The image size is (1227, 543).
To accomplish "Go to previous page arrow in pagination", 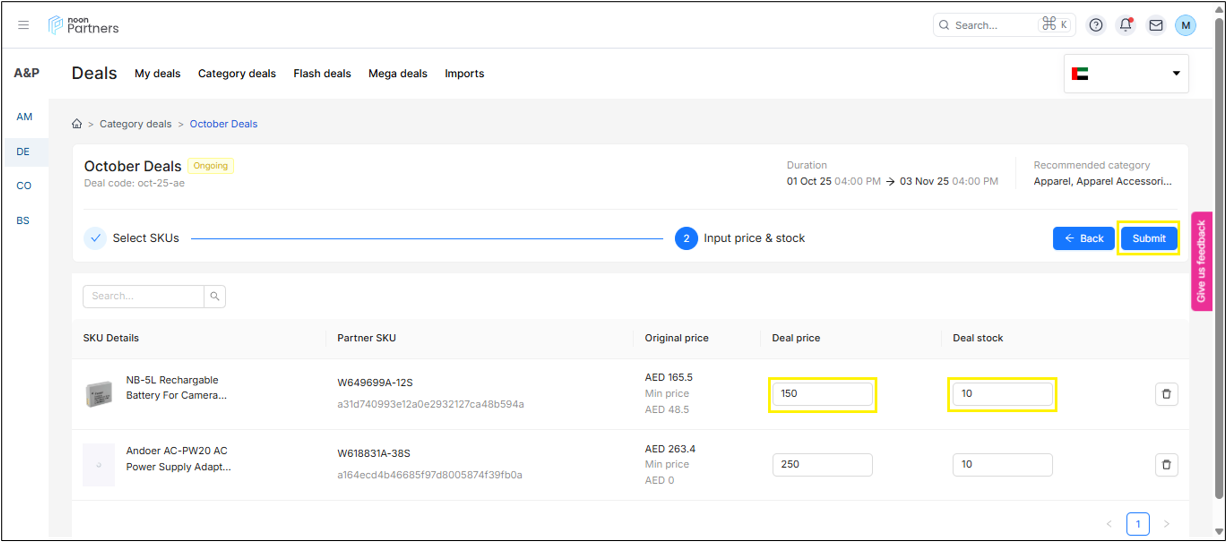I will pos(1109,524).
